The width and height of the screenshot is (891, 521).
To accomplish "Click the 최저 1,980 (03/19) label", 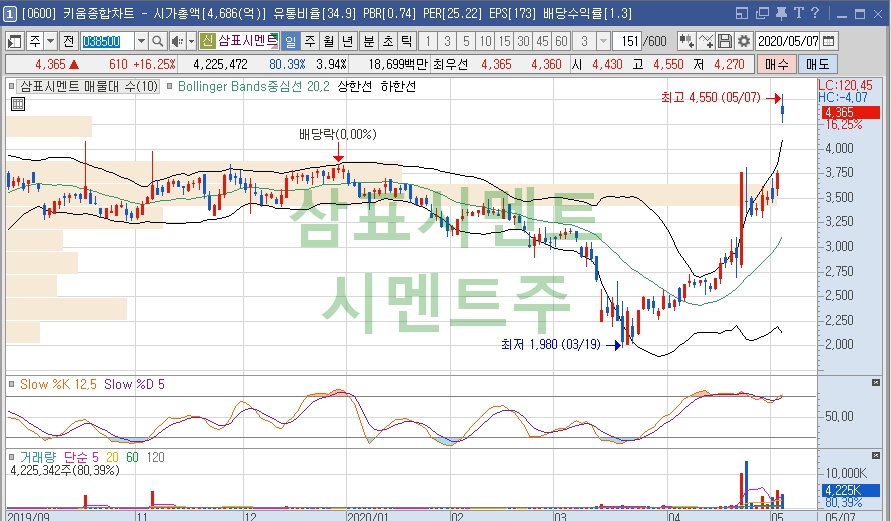I will pos(551,344).
